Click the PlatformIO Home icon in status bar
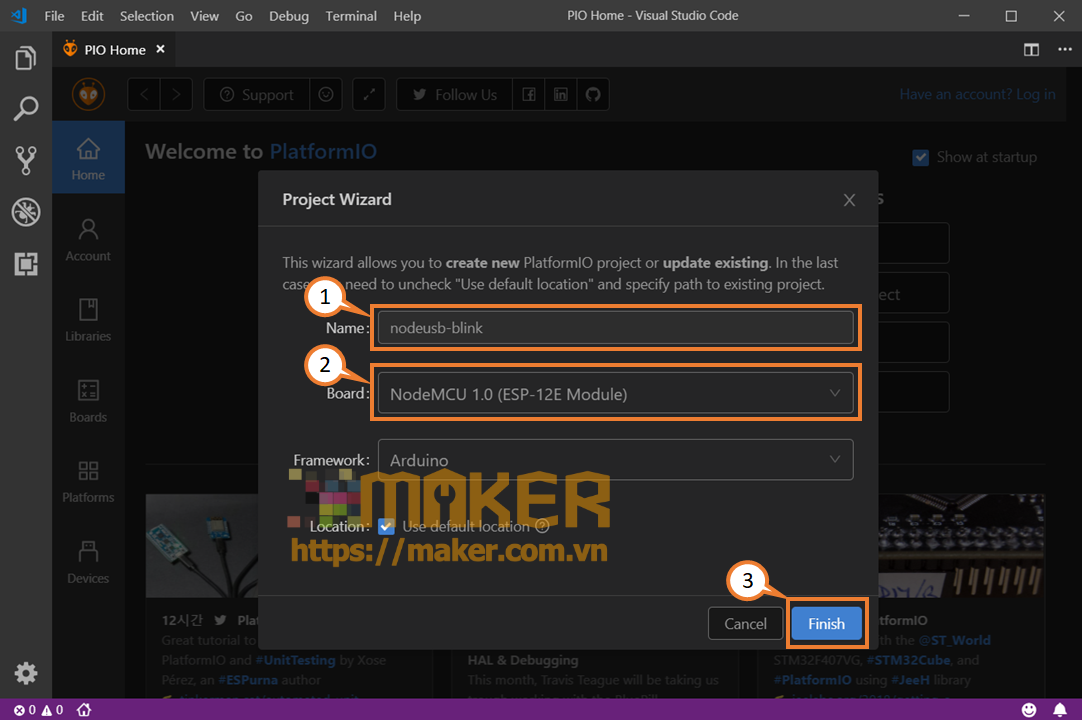This screenshot has height=720, width=1082. [84, 710]
